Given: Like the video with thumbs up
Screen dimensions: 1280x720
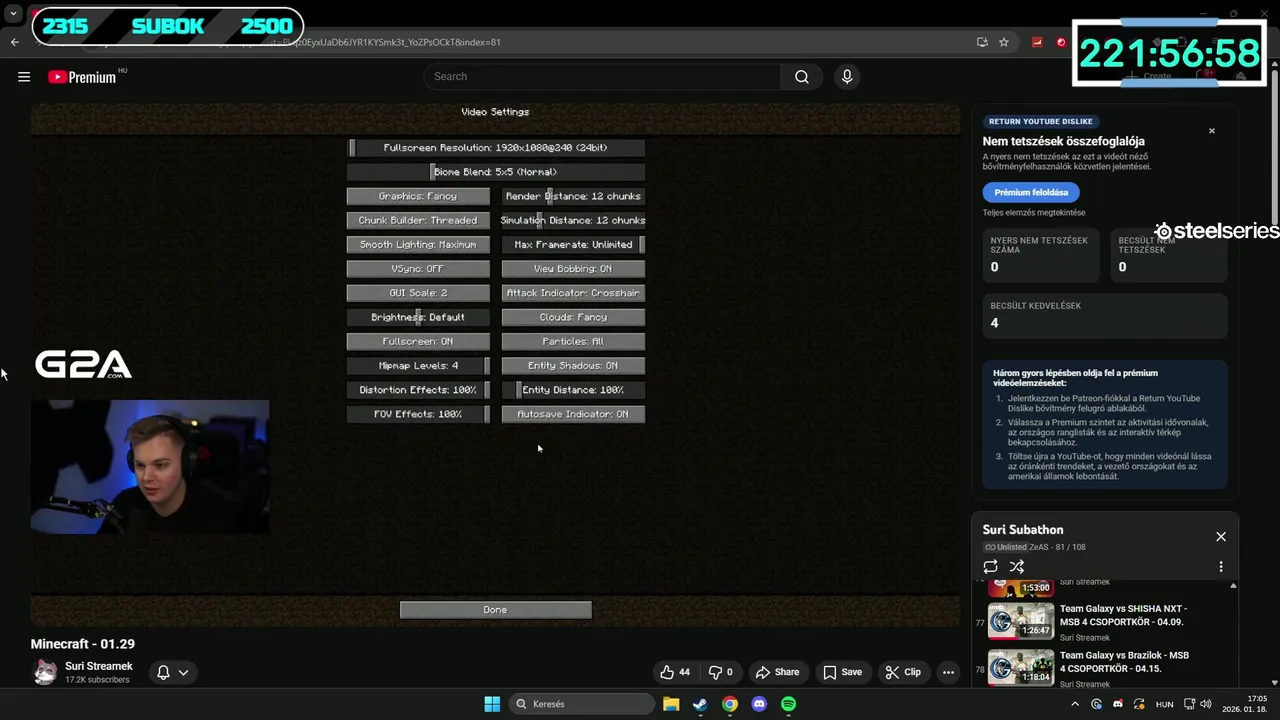Looking at the screenshot, I should pyautogui.click(x=675, y=672).
